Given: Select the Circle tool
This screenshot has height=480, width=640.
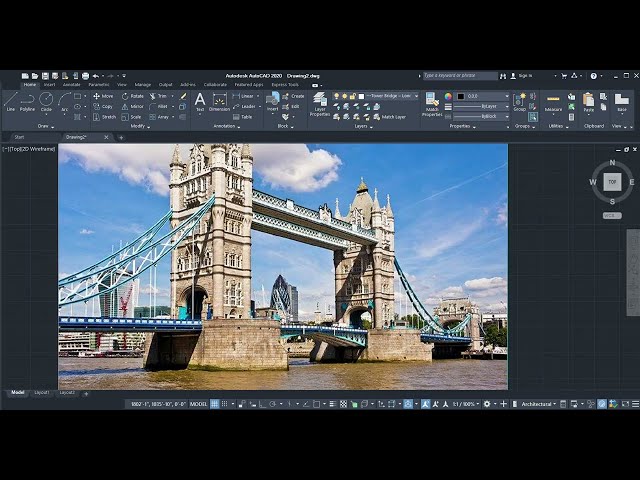Looking at the screenshot, I should 46,102.
